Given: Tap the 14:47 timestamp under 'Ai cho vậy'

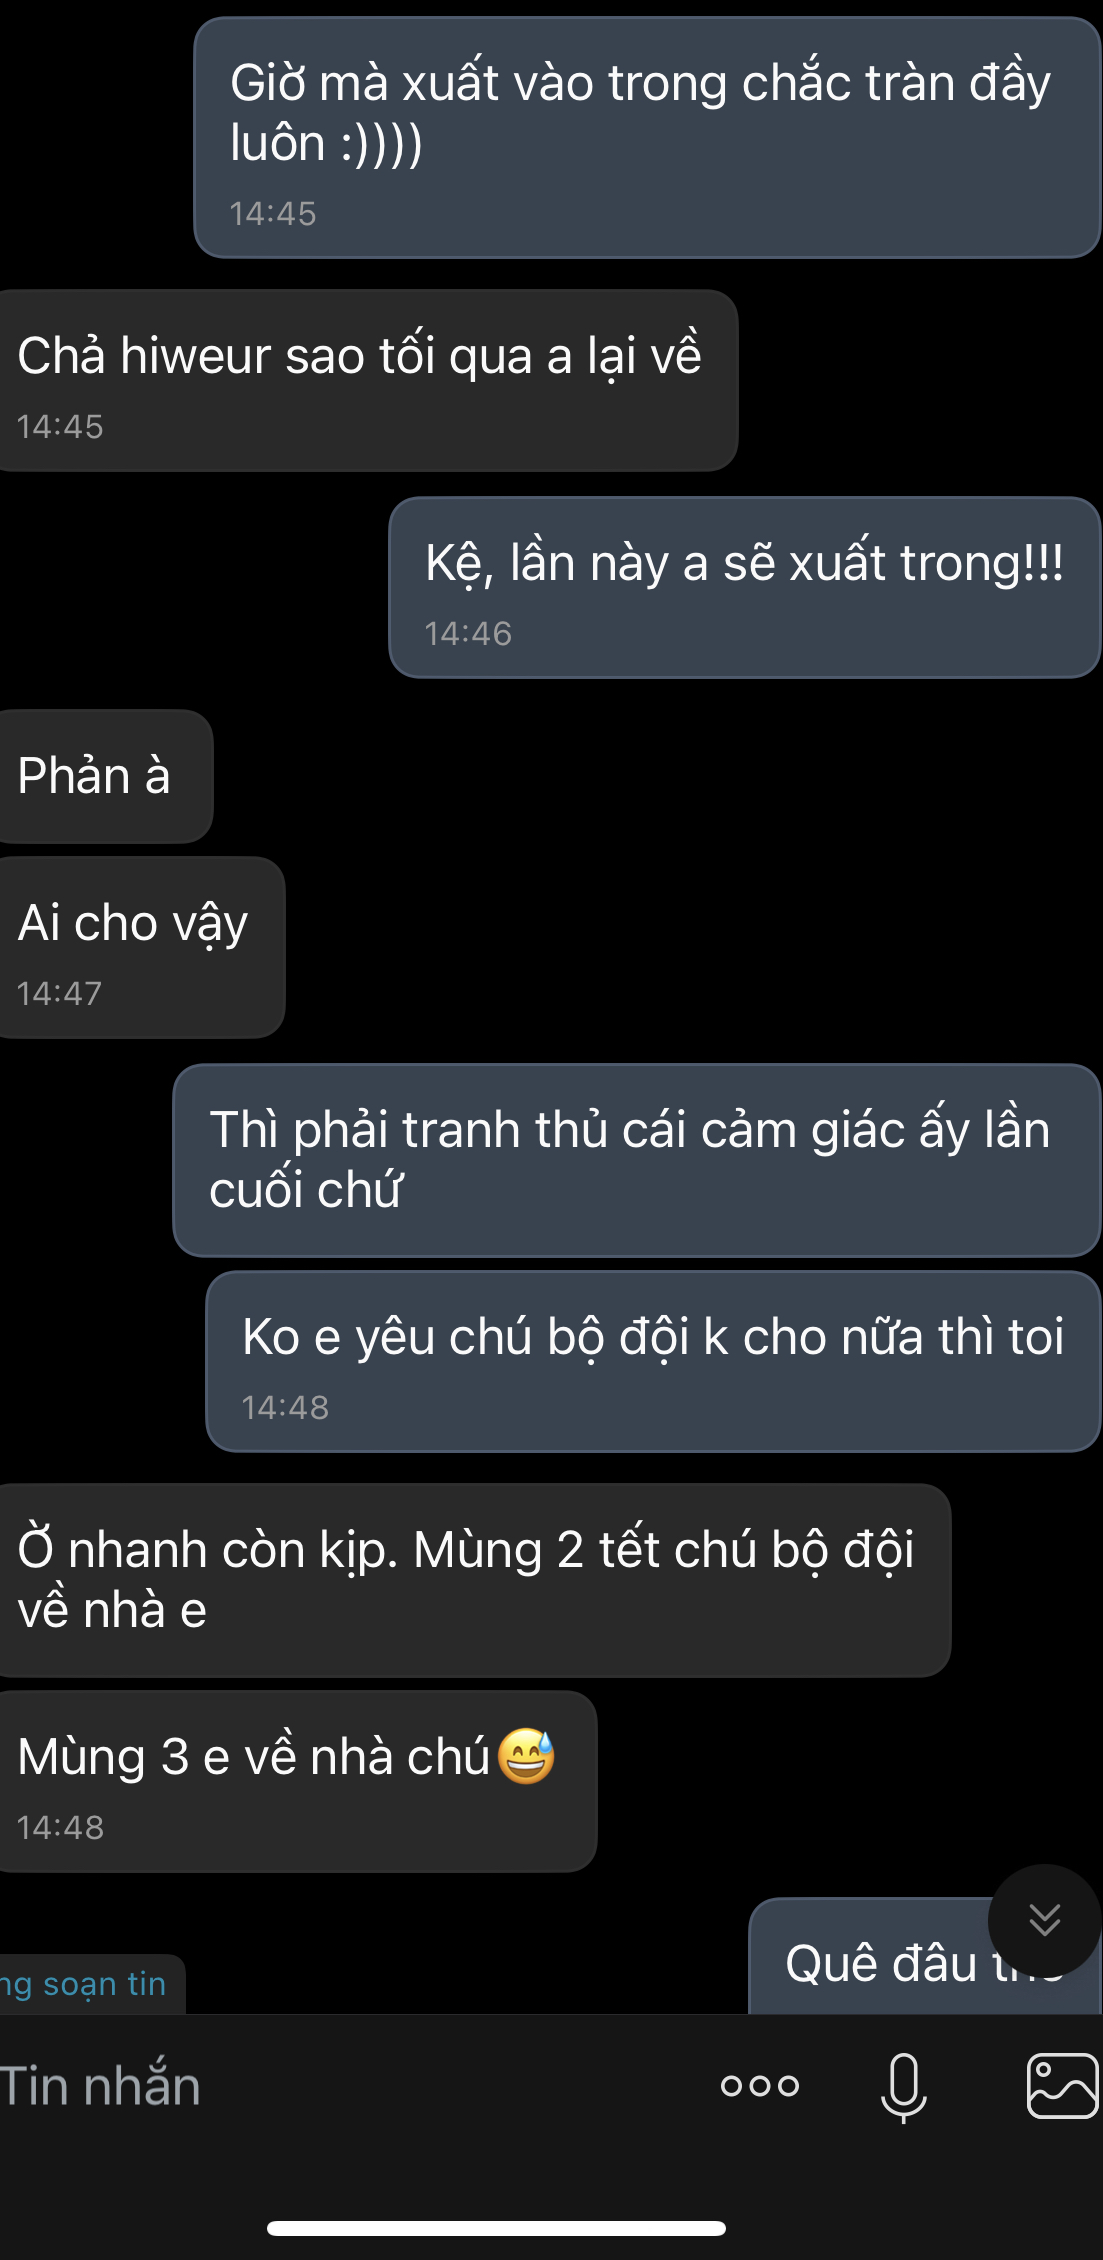Looking at the screenshot, I should coord(59,993).
